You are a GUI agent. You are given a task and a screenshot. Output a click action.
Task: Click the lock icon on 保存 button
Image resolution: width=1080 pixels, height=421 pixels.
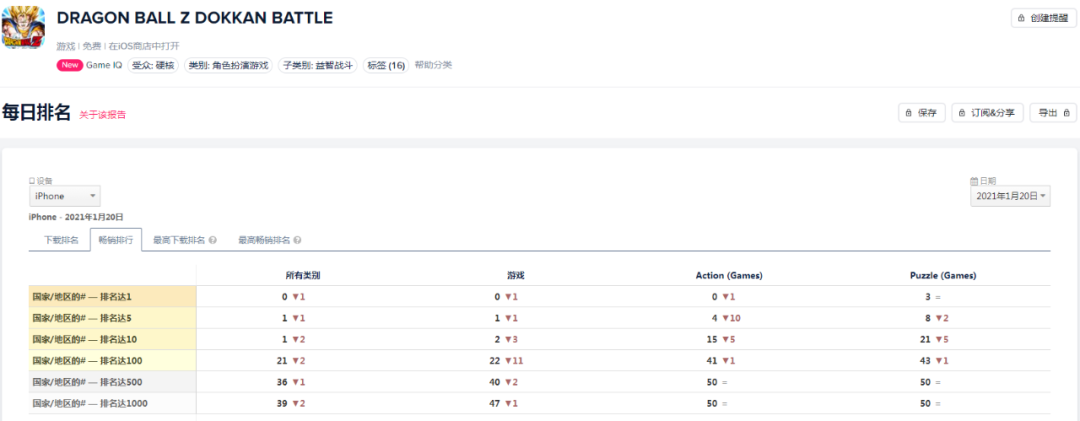coord(908,113)
